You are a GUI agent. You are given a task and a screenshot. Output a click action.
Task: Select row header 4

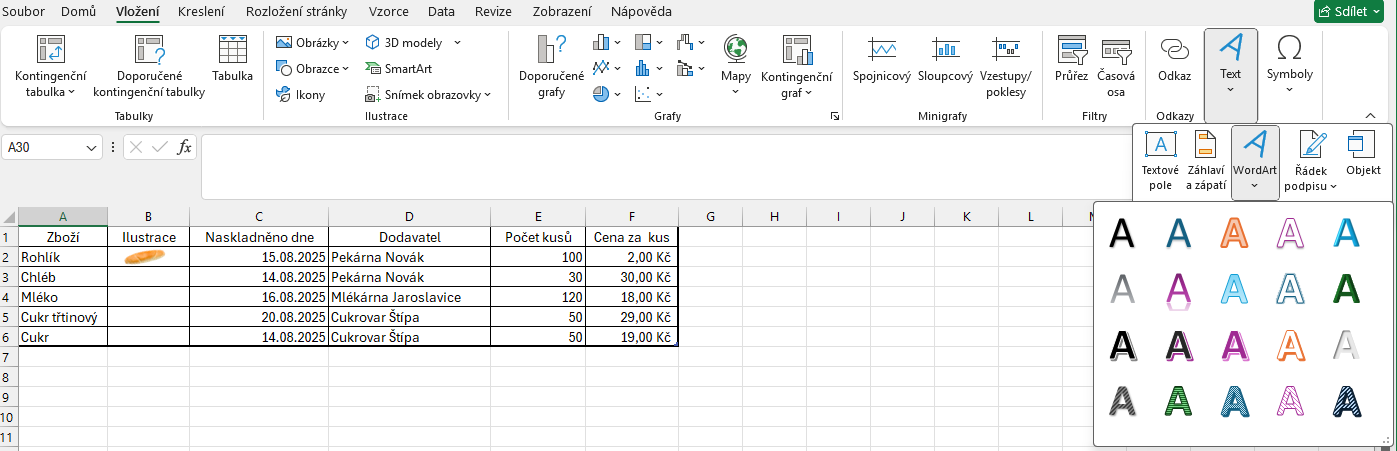[x=8, y=297]
